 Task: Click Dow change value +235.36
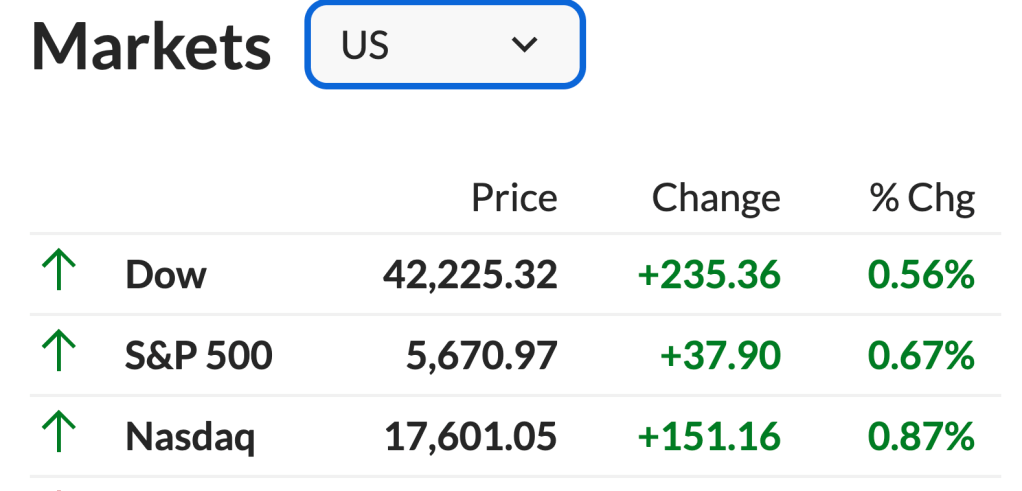[x=708, y=275]
